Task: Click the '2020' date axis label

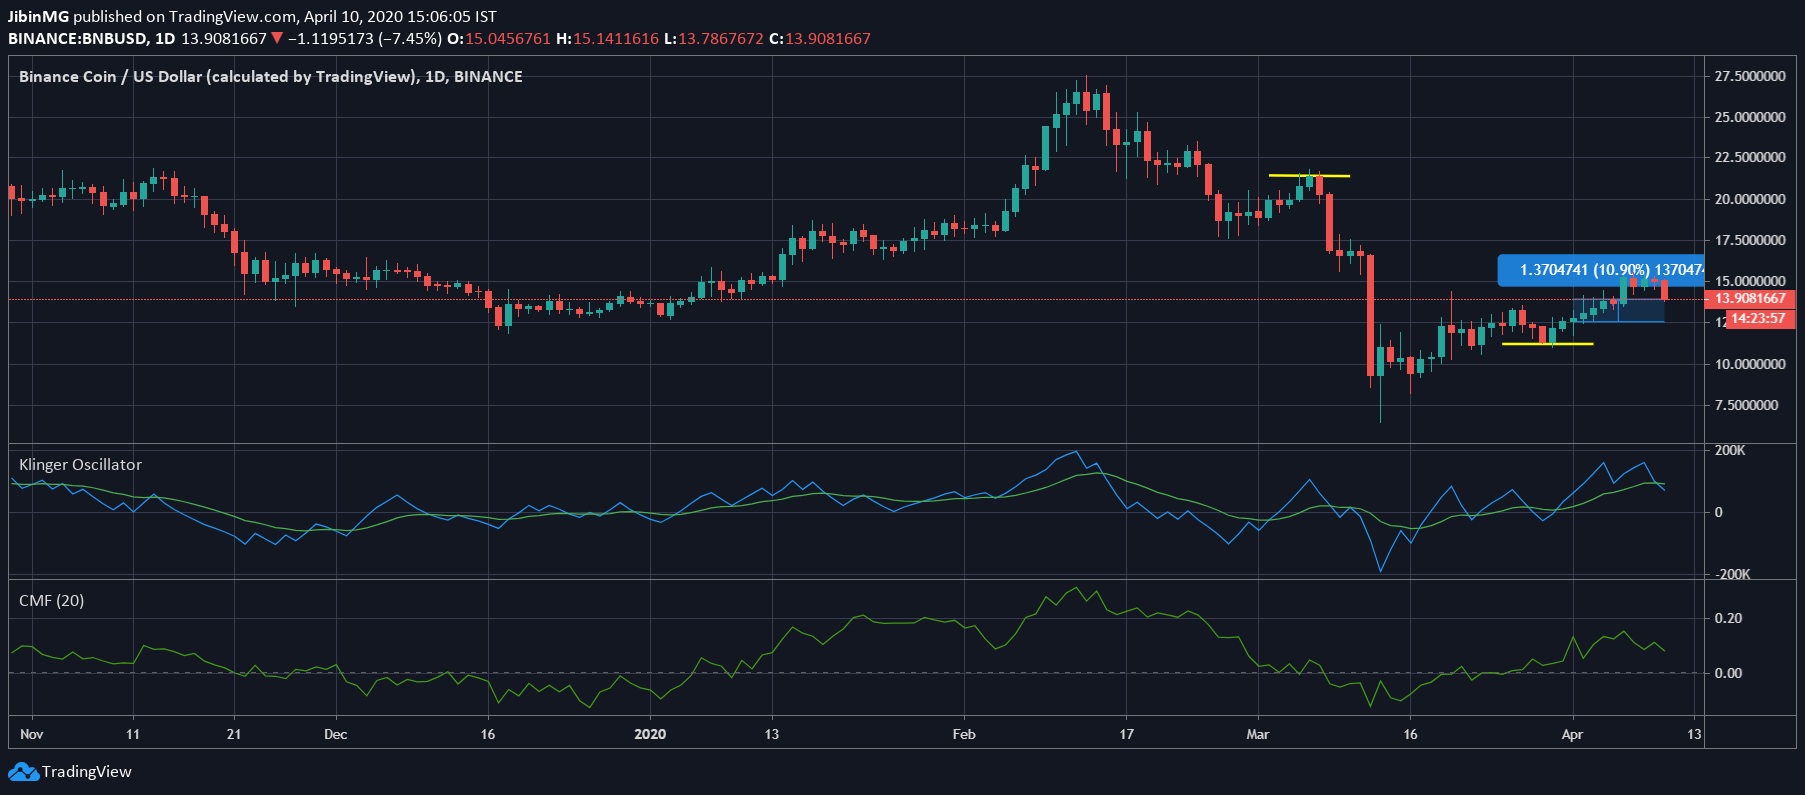Action: pos(650,735)
